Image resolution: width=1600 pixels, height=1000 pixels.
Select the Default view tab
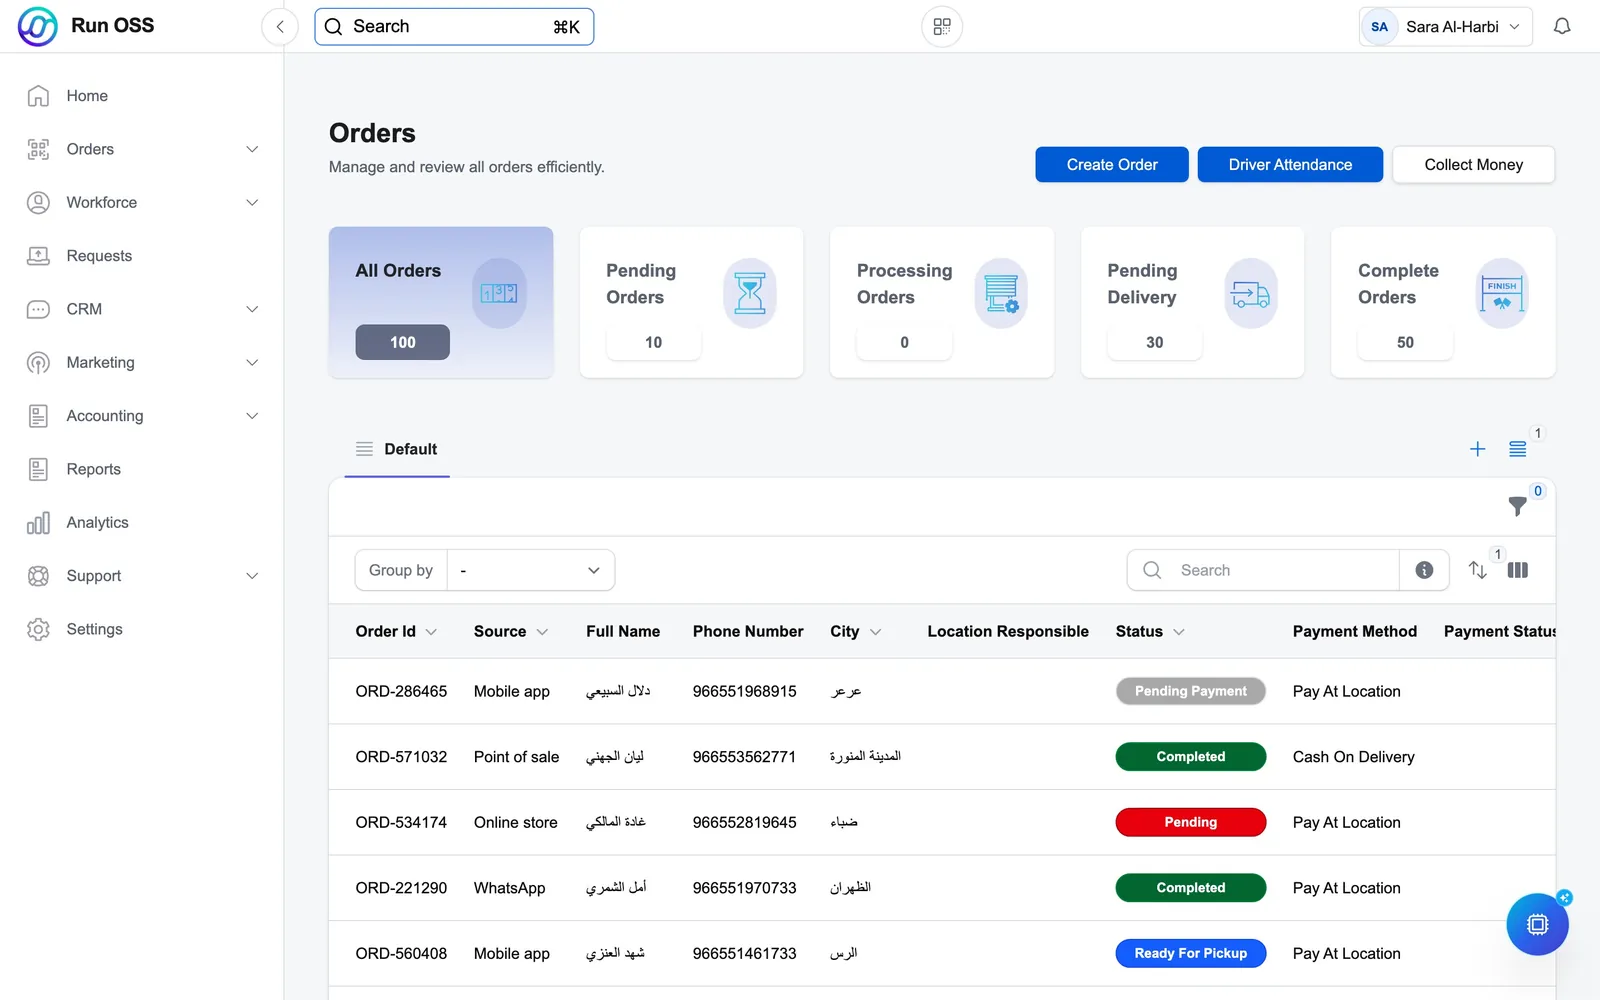tap(397, 449)
